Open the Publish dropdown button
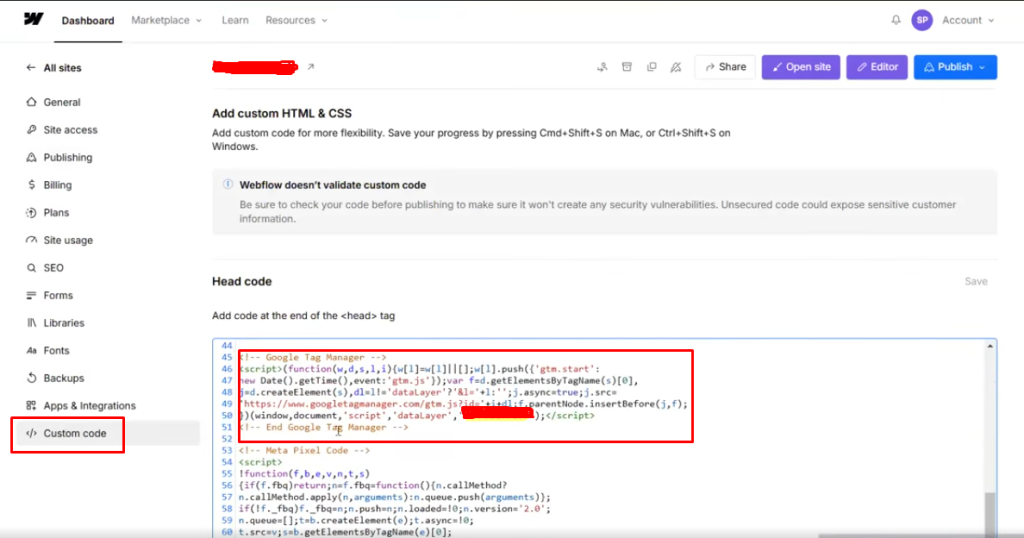 (x=955, y=67)
